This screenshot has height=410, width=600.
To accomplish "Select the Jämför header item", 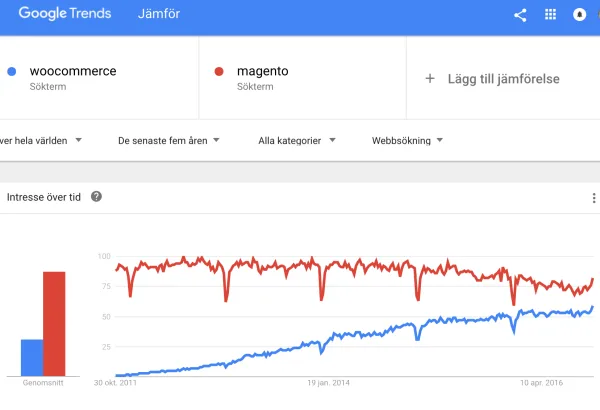I will (x=159, y=14).
